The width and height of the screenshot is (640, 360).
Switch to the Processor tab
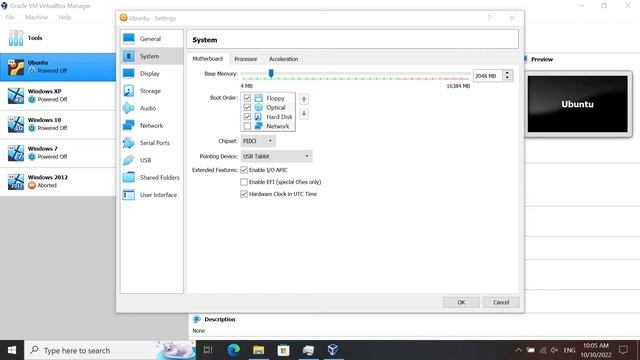(x=246, y=59)
